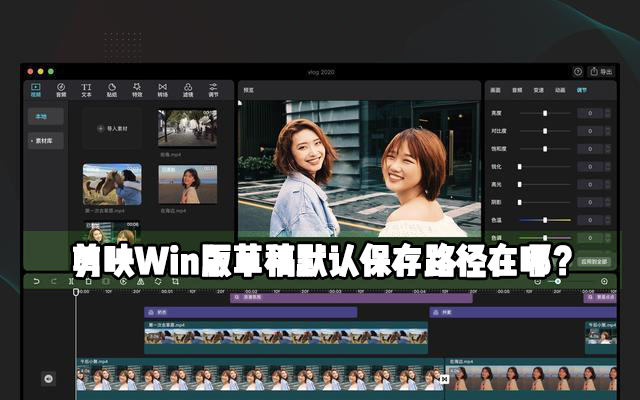Select the 调节 tab in the properties panel
This screenshot has width=640, height=400.
[582, 90]
